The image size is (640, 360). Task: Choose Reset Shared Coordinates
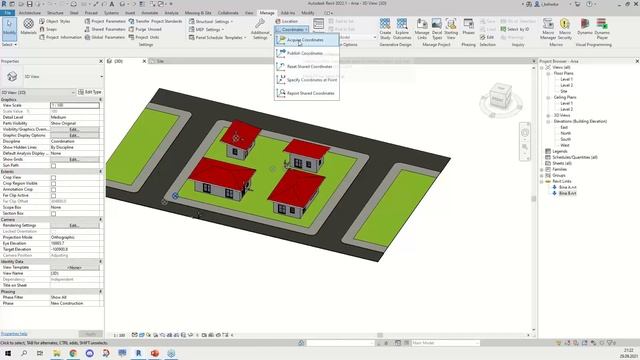tap(307, 67)
